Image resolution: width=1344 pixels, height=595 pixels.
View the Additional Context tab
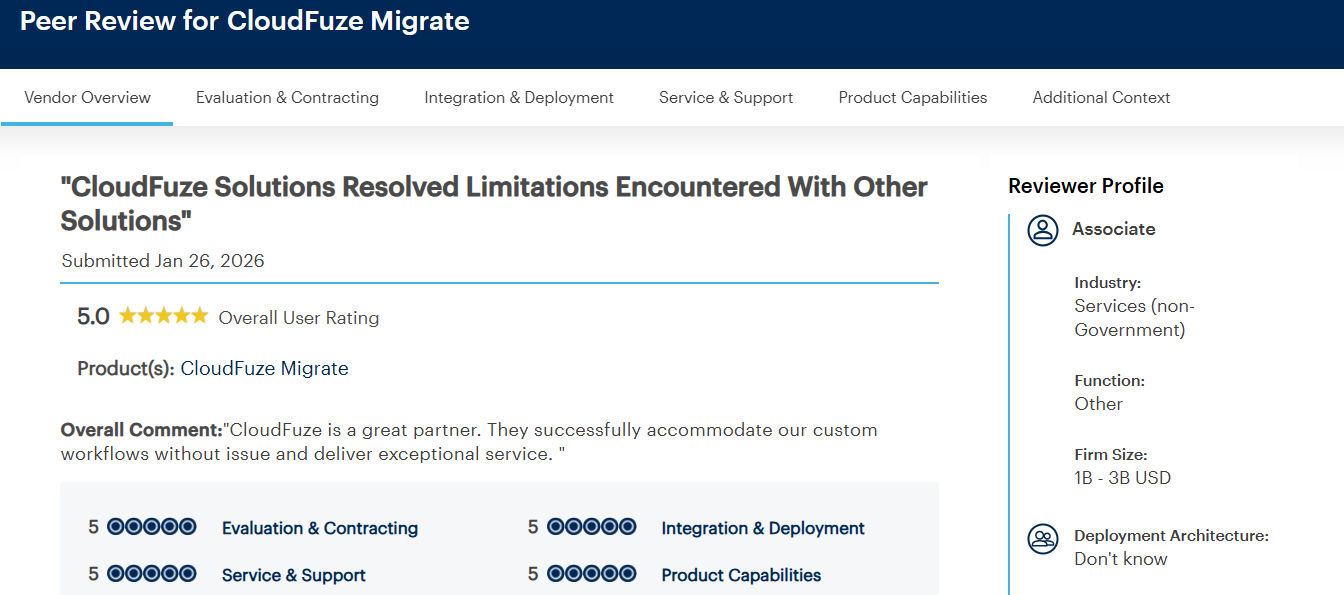coord(1101,97)
